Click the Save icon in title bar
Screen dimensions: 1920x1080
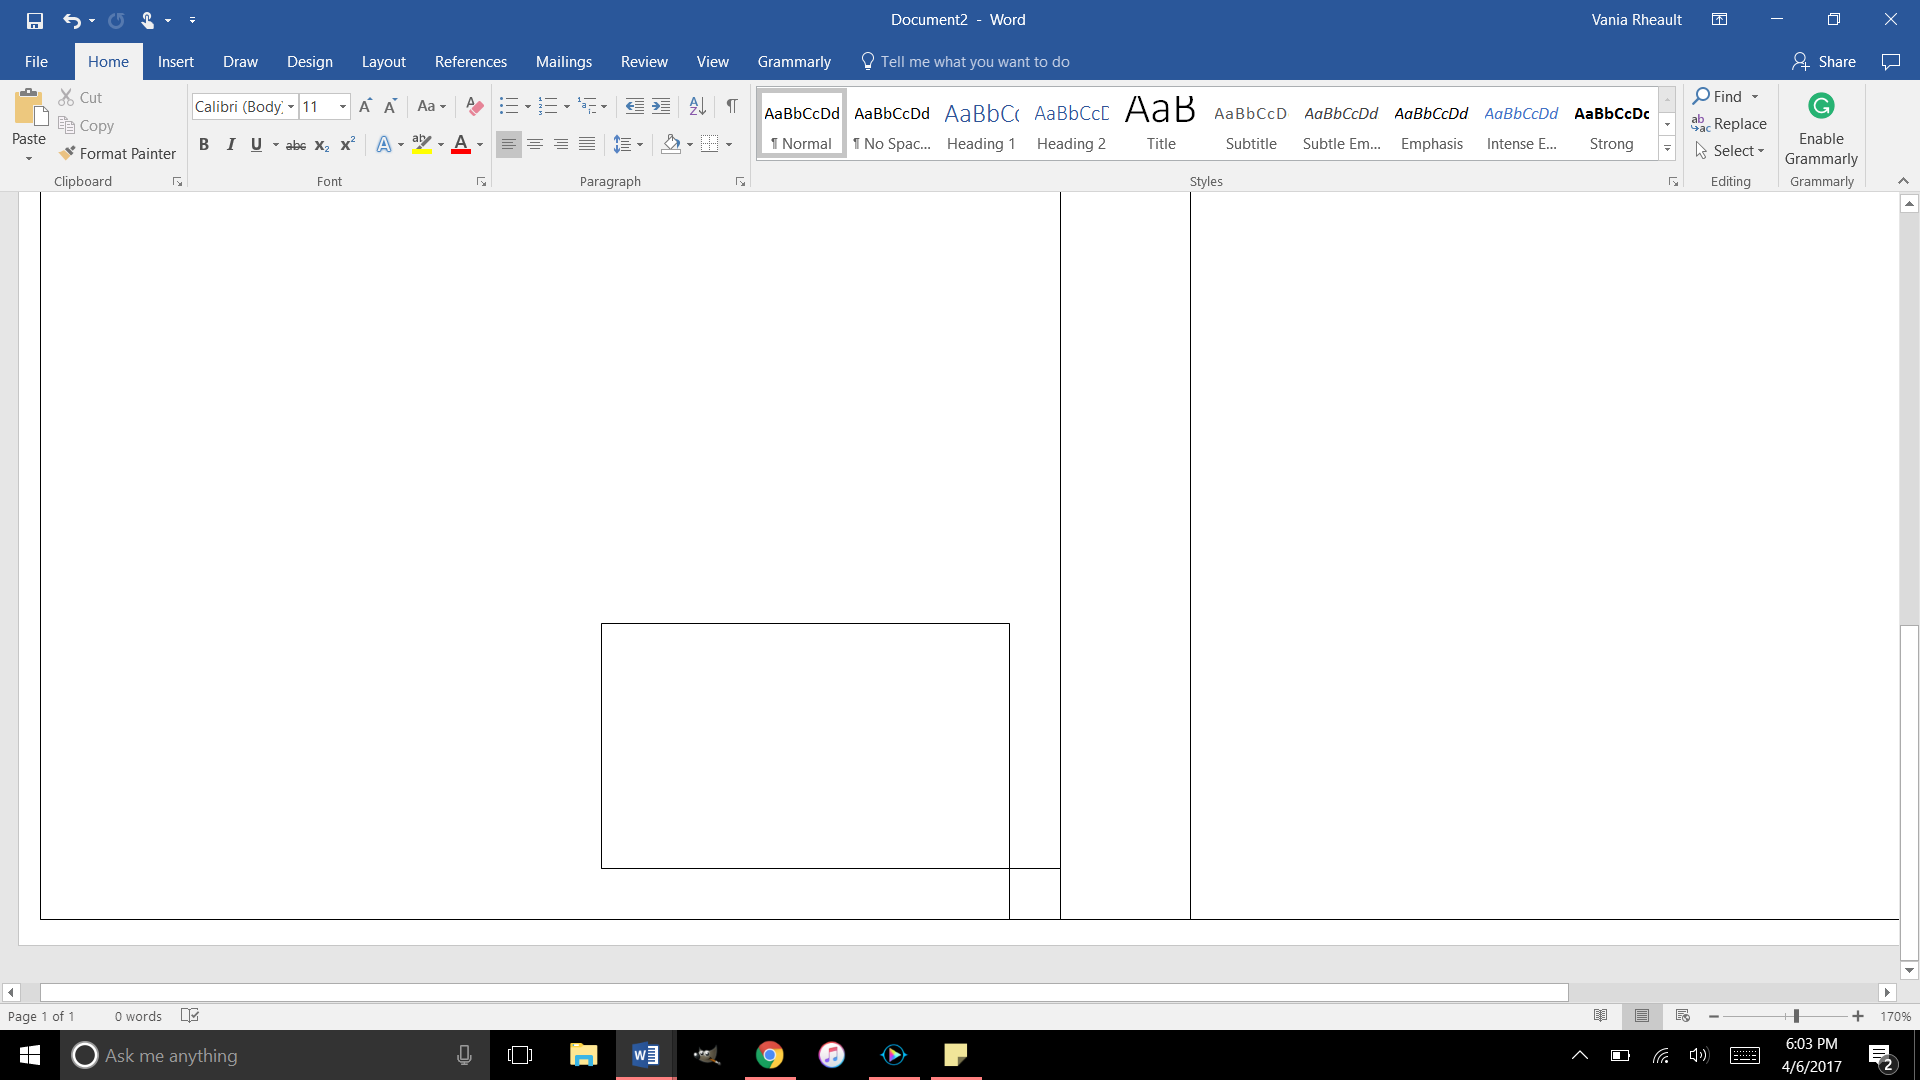(35, 20)
